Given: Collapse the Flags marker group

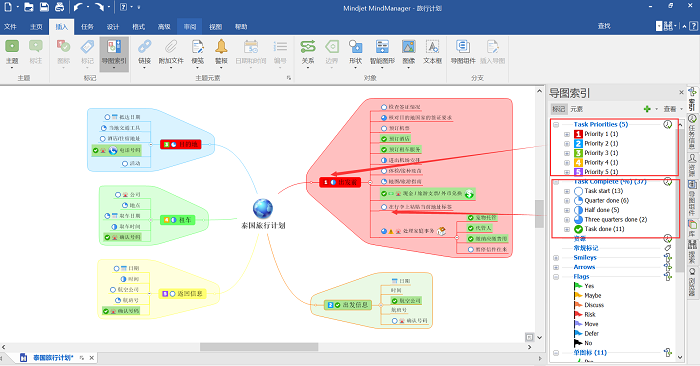Looking at the screenshot, I should pos(556,277).
